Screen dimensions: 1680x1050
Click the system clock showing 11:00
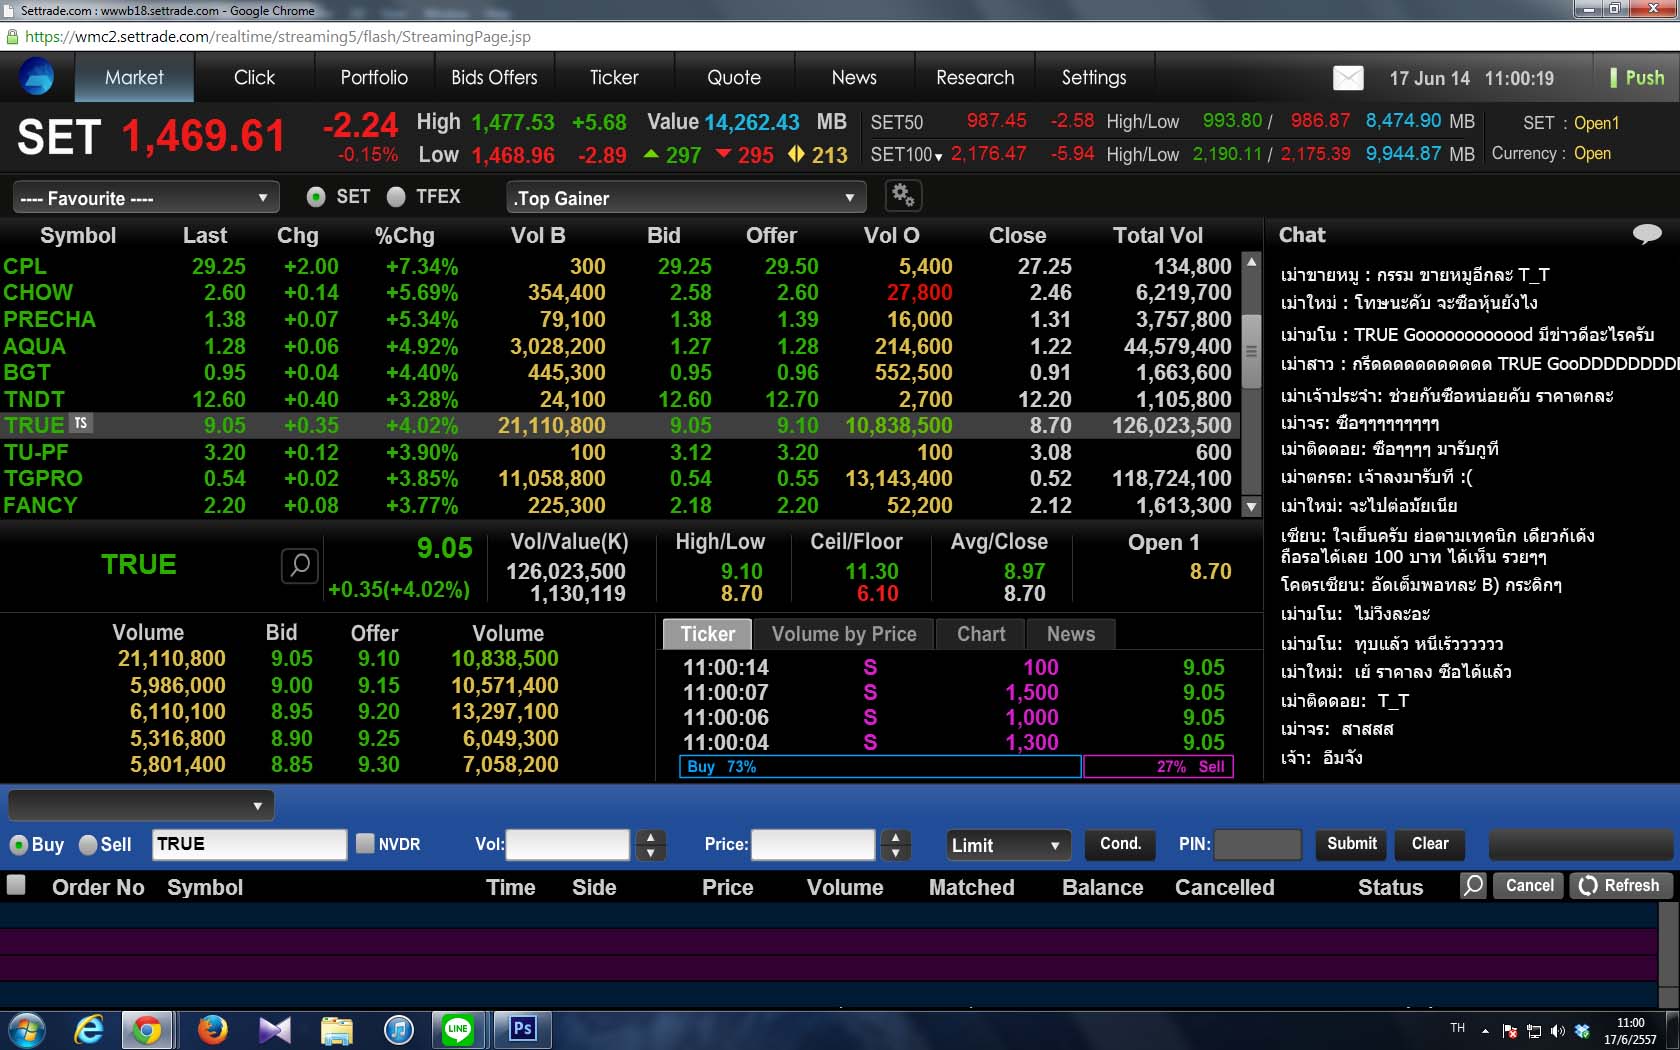click(1630, 1031)
